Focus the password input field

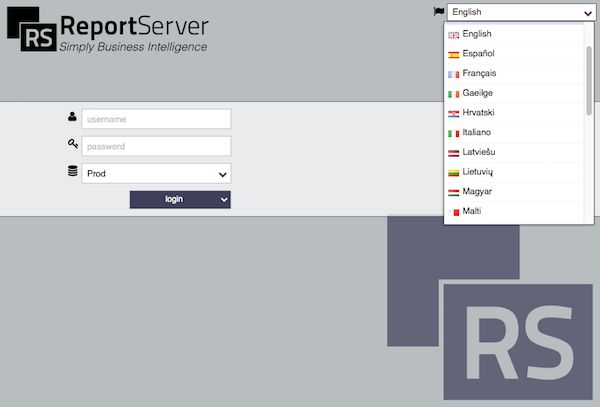click(156, 146)
